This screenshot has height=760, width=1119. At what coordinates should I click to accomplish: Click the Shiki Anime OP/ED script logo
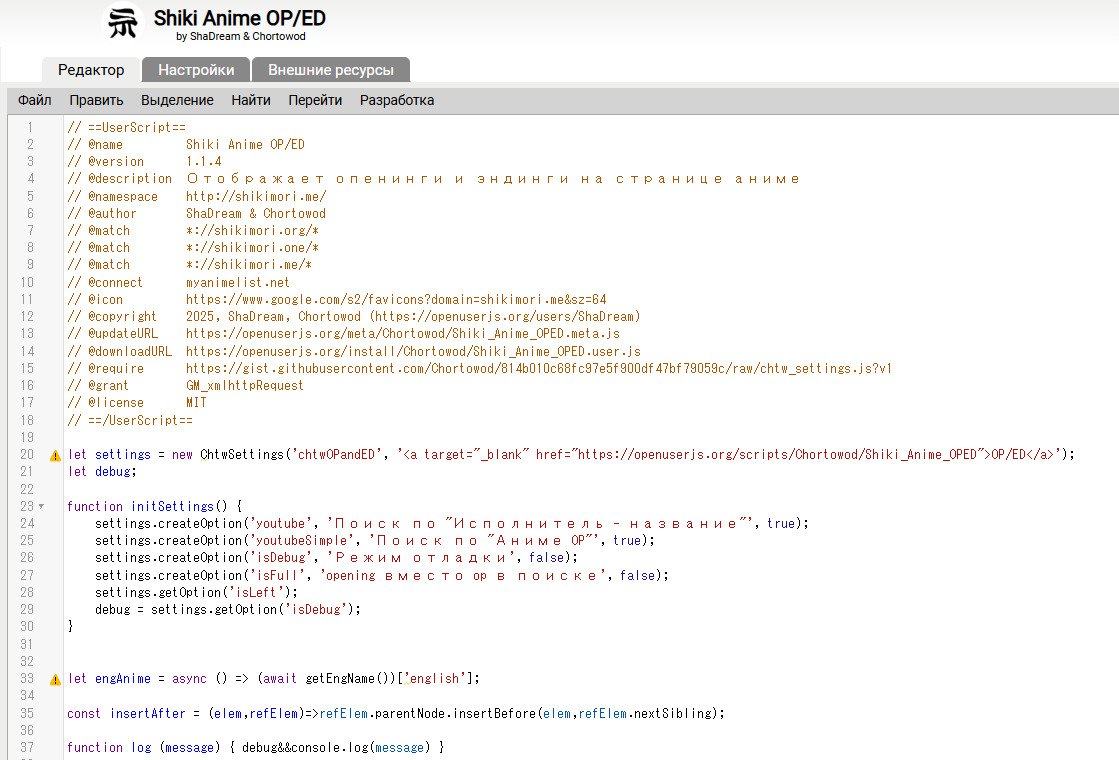(124, 24)
